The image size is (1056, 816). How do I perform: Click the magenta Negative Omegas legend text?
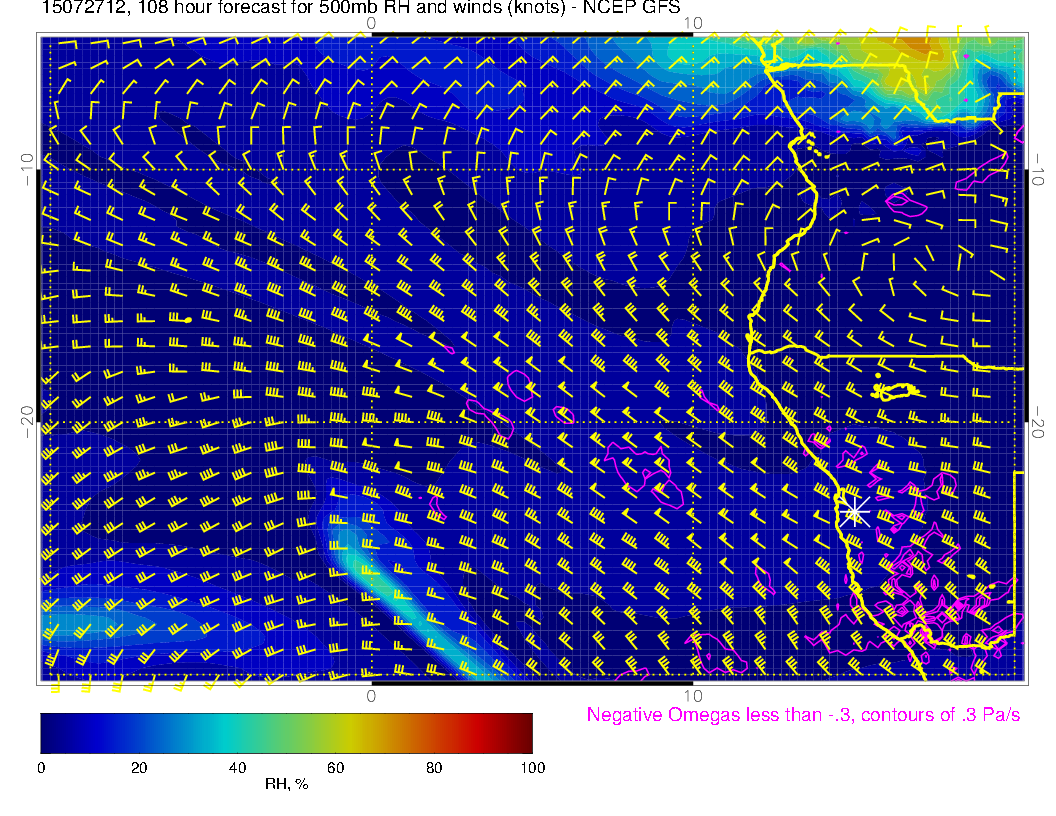[803, 715]
